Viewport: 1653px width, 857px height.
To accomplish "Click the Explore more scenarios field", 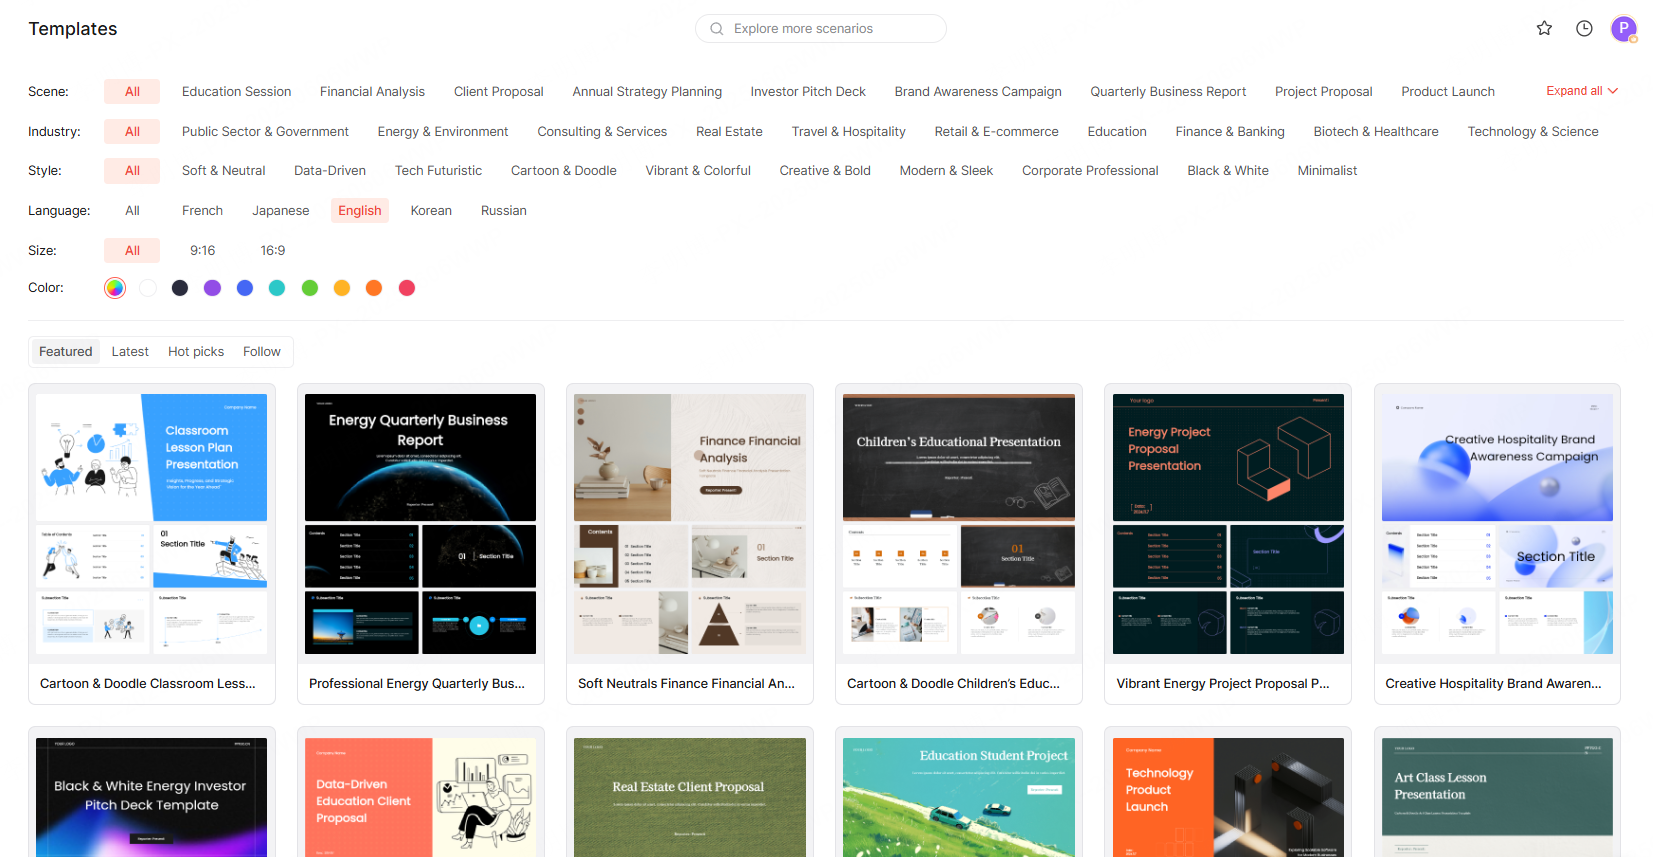I will pyautogui.click(x=830, y=29).
